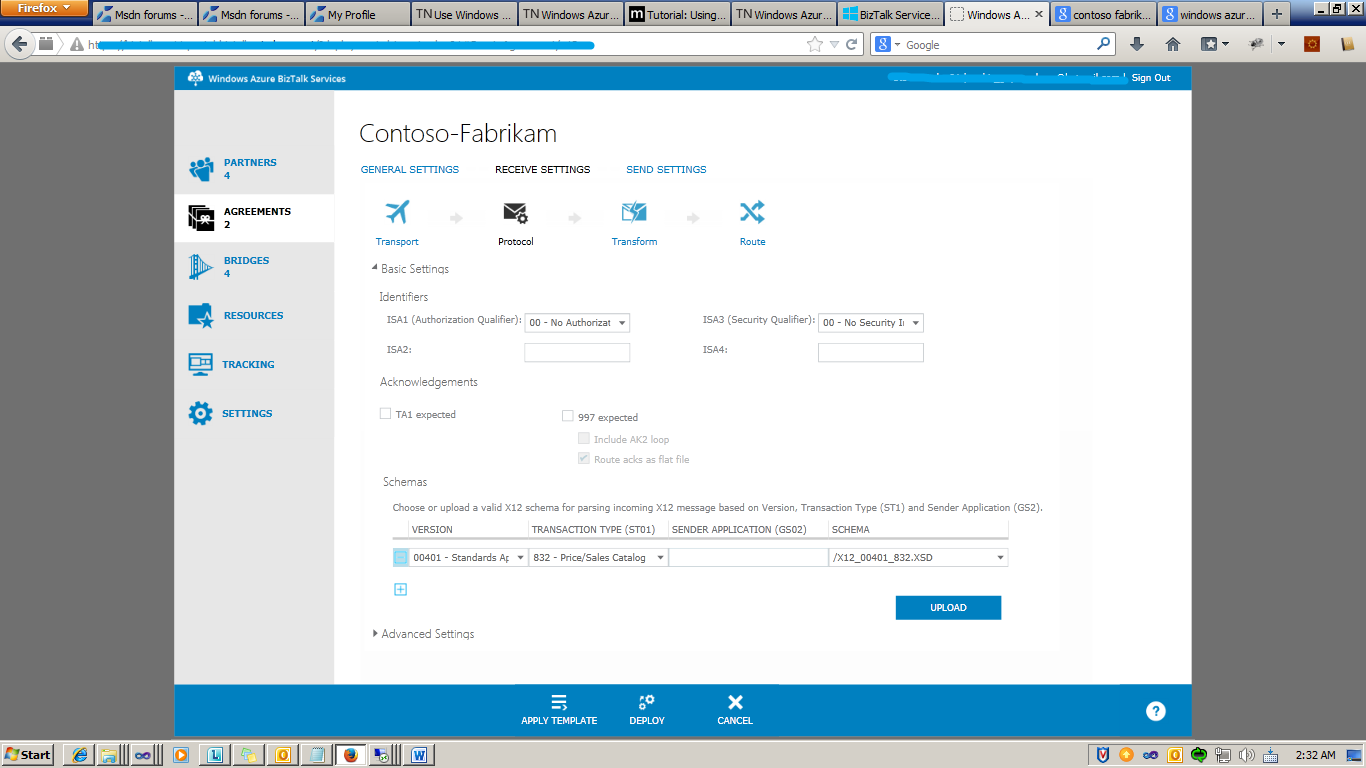The height and width of the screenshot is (768, 1366).
Task: Click the ISA4 input field
Action: coord(871,352)
